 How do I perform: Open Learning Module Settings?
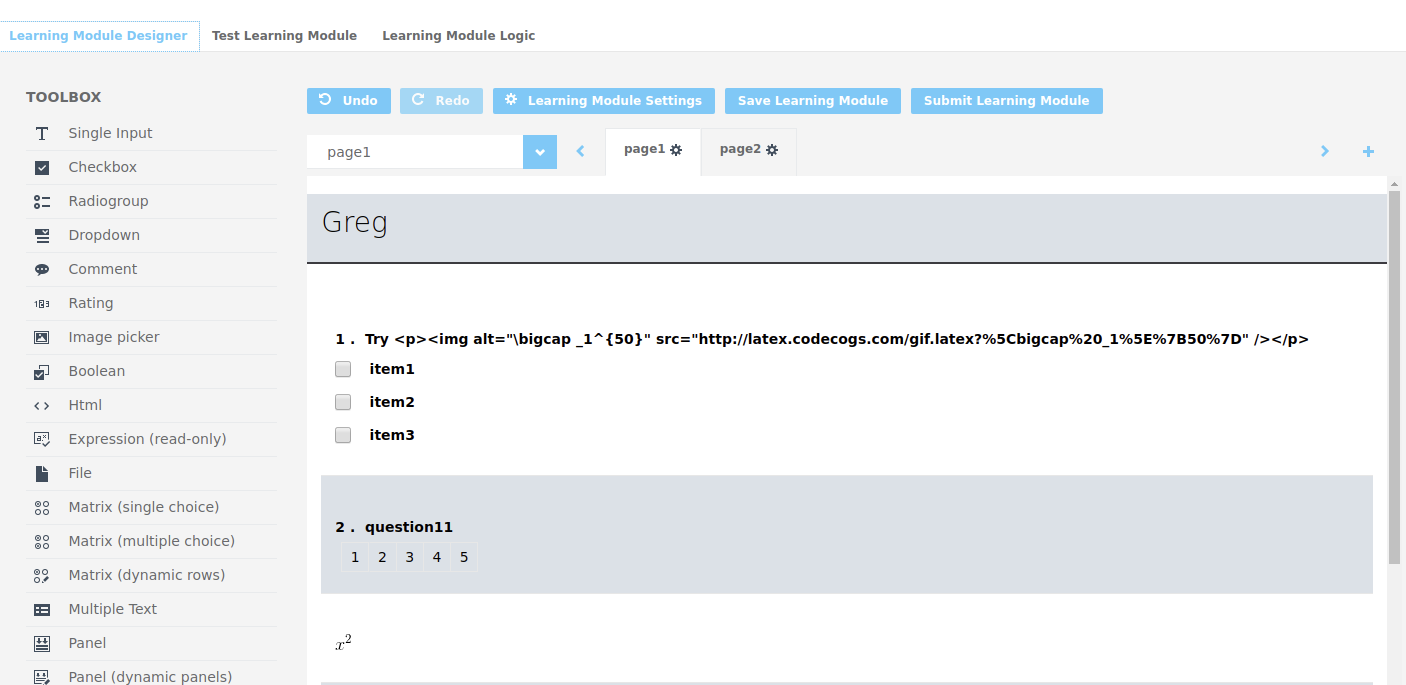pyautogui.click(x=604, y=101)
